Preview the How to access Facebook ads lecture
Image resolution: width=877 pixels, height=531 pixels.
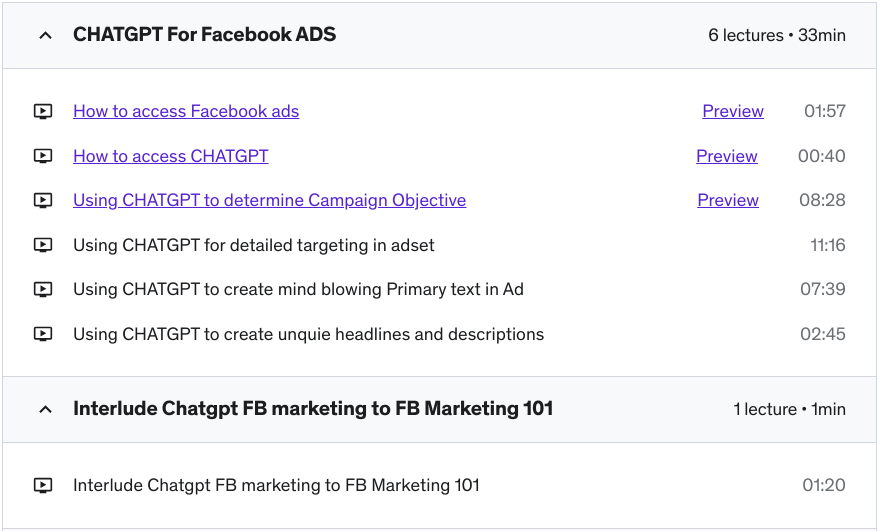[x=733, y=111]
